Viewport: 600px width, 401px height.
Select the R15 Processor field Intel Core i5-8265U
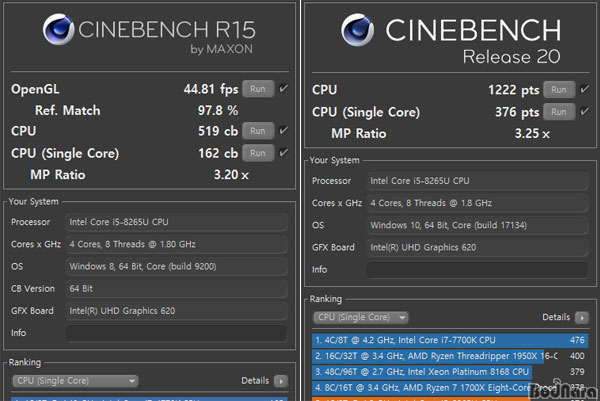176,222
